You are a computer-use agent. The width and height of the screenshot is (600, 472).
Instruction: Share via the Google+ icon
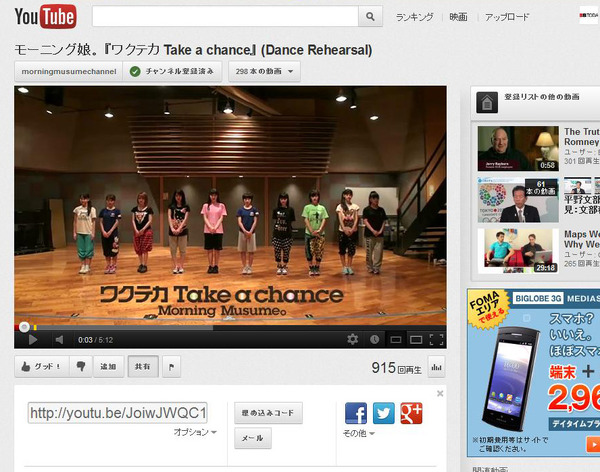(x=411, y=413)
